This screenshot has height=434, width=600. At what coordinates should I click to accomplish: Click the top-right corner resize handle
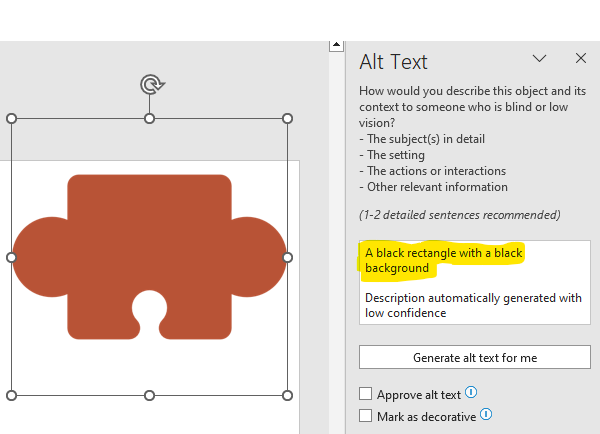click(x=287, y=119)
